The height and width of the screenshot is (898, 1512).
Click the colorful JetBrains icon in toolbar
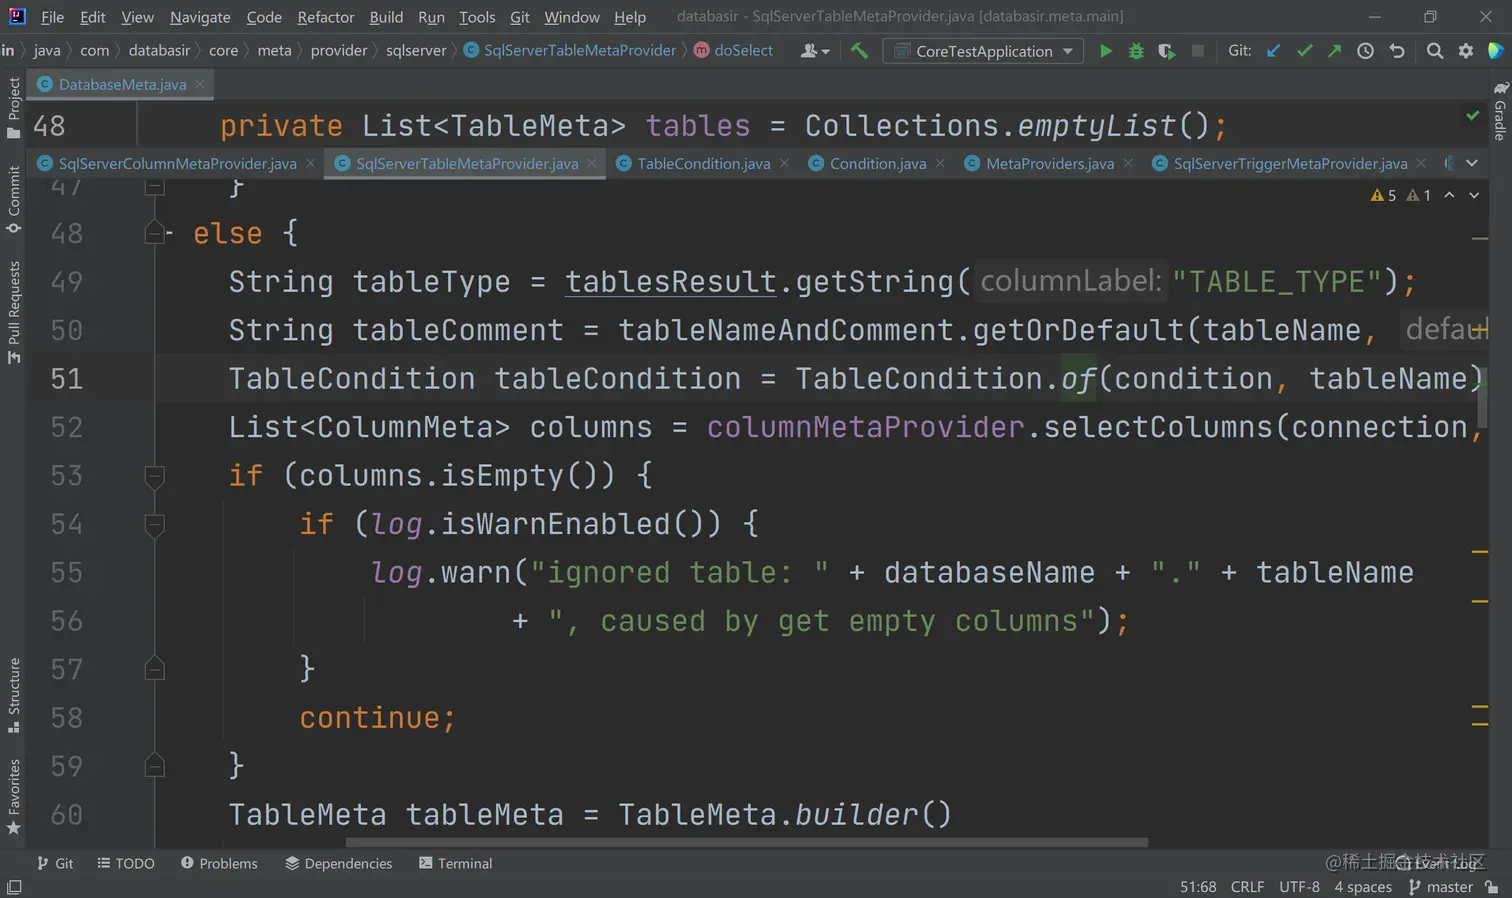coord(1496,51)
